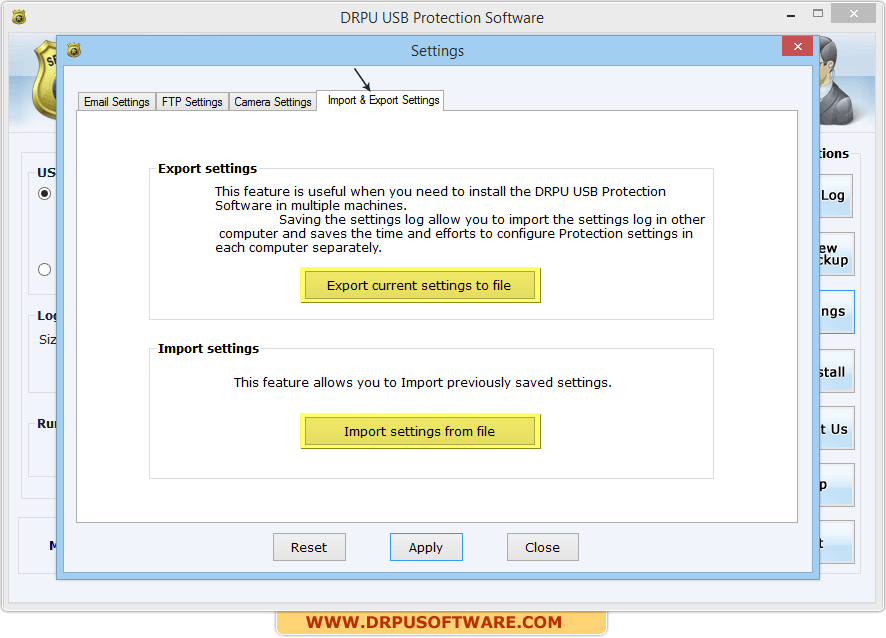Select the second unselected radio button in main window
Viewport: 886px width, 638px height.
[45, 270]
